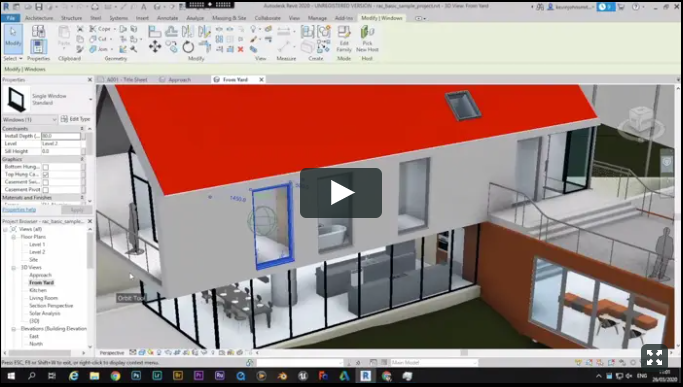This screenshot has width=683, height=387.
Task: Click Pick New Host icon
Action: pyautogui.click(x=367, y=39)
